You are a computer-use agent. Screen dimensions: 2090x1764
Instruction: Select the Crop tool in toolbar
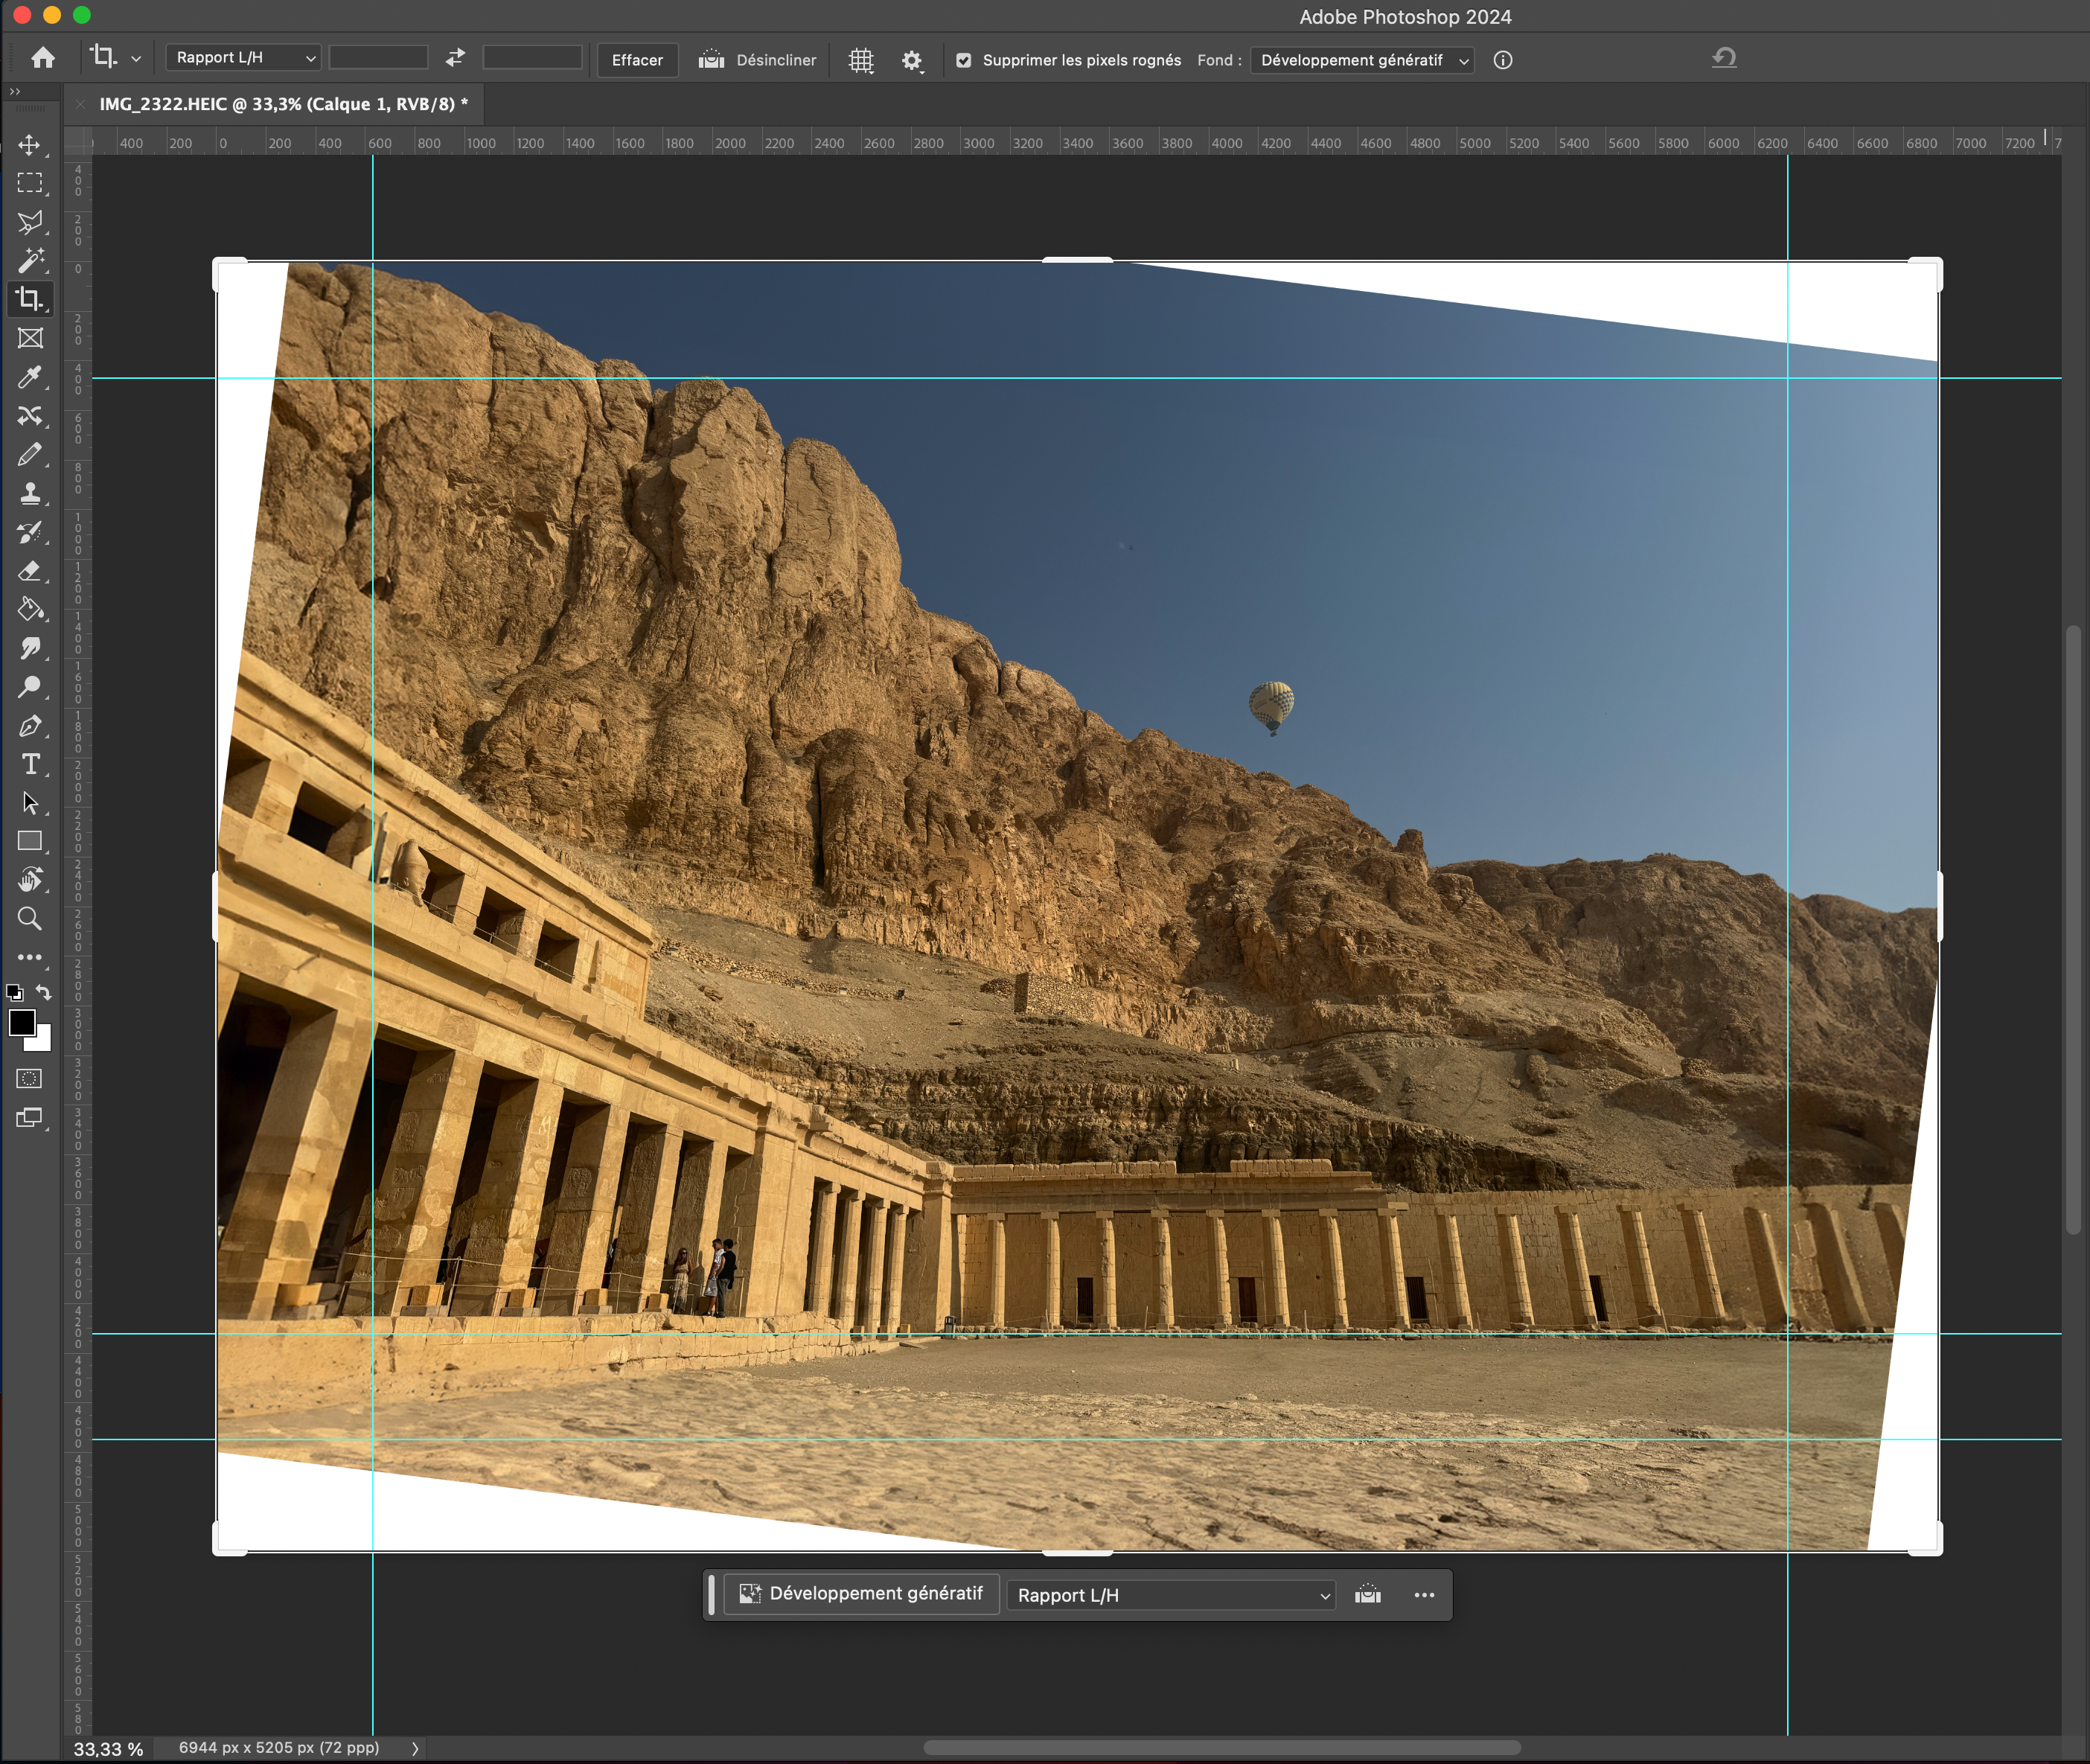[x=30, y=299]
